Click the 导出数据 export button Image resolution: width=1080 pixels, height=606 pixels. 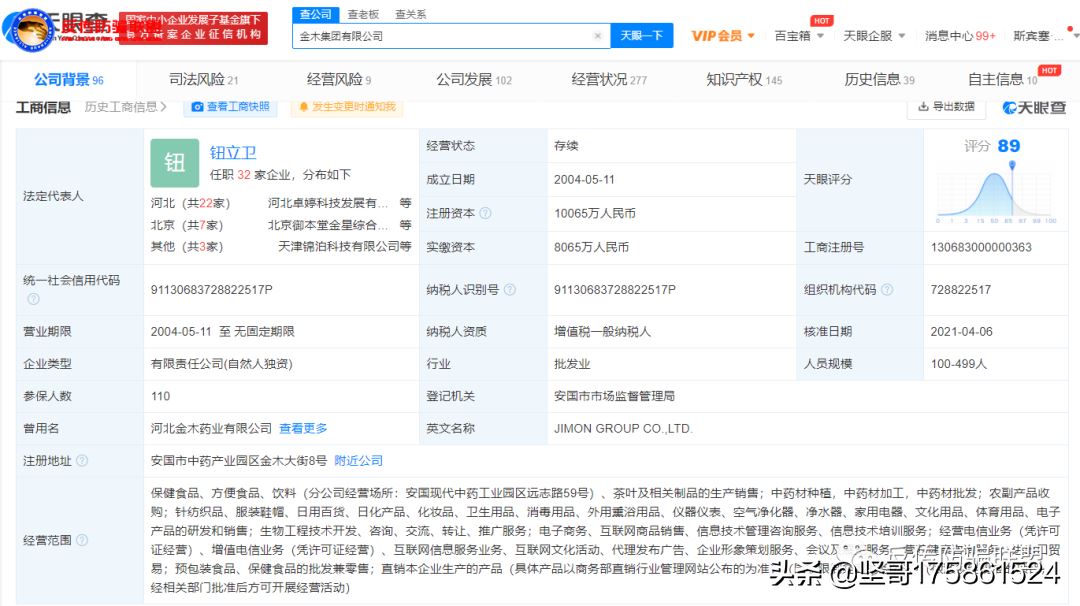pos(945,107)
